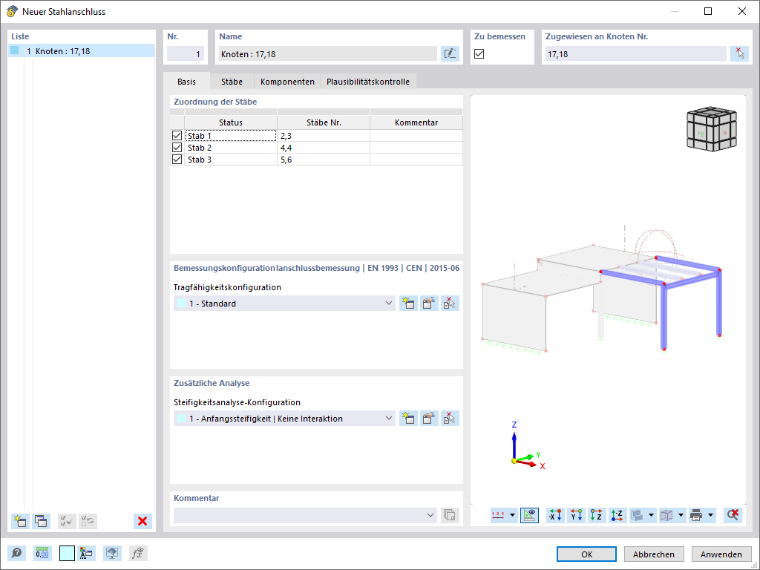This screenshot has width=760, height=570.
Task: Open the Kommentar dropdown list
Action: click(x=430, y=515)
